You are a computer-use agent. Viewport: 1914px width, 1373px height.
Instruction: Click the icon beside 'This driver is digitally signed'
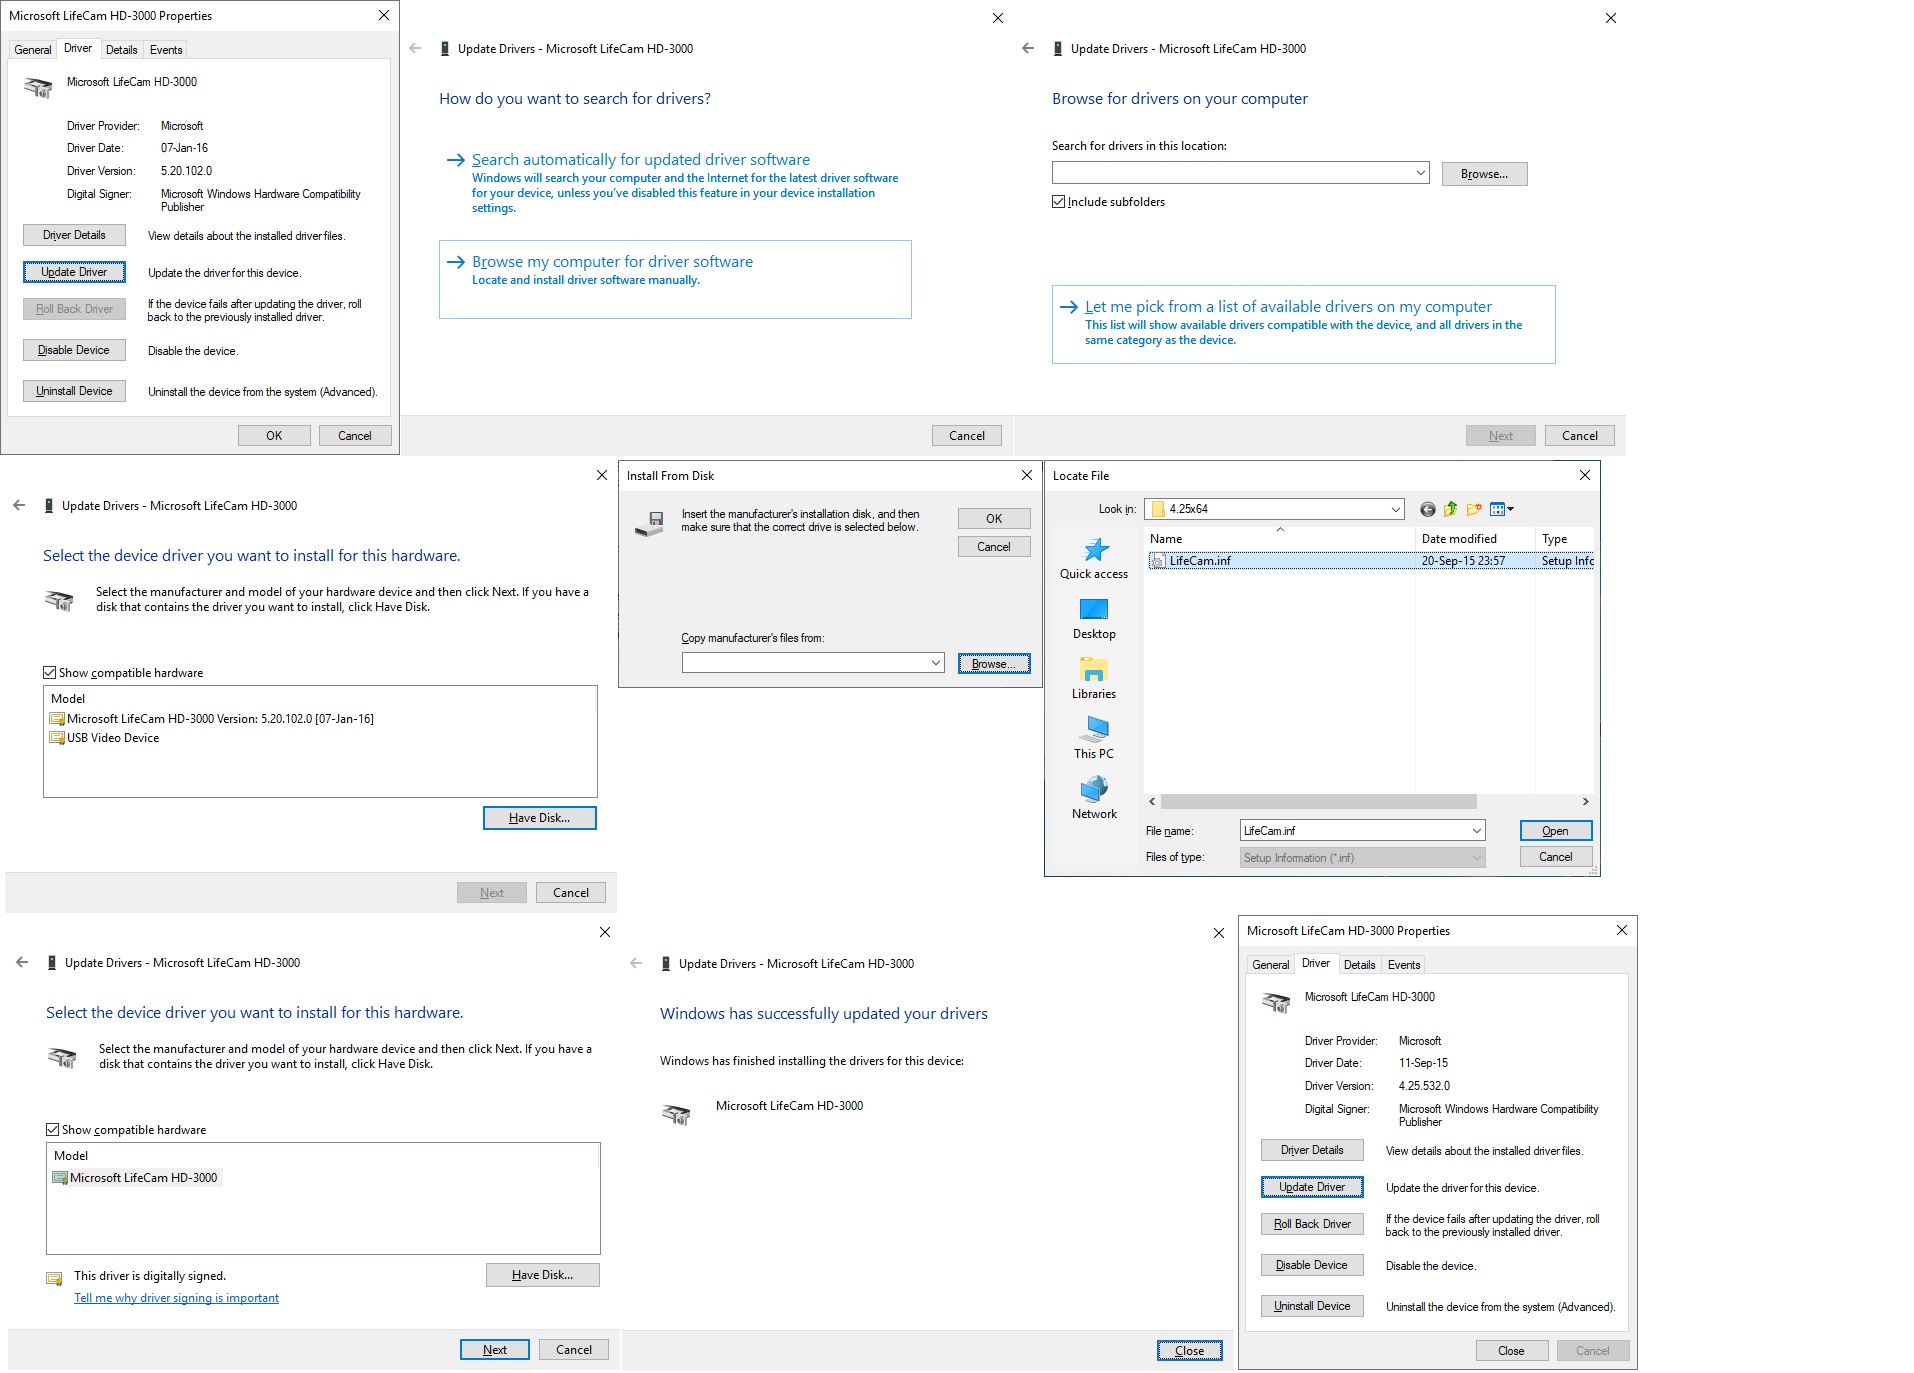[54, 1277]
